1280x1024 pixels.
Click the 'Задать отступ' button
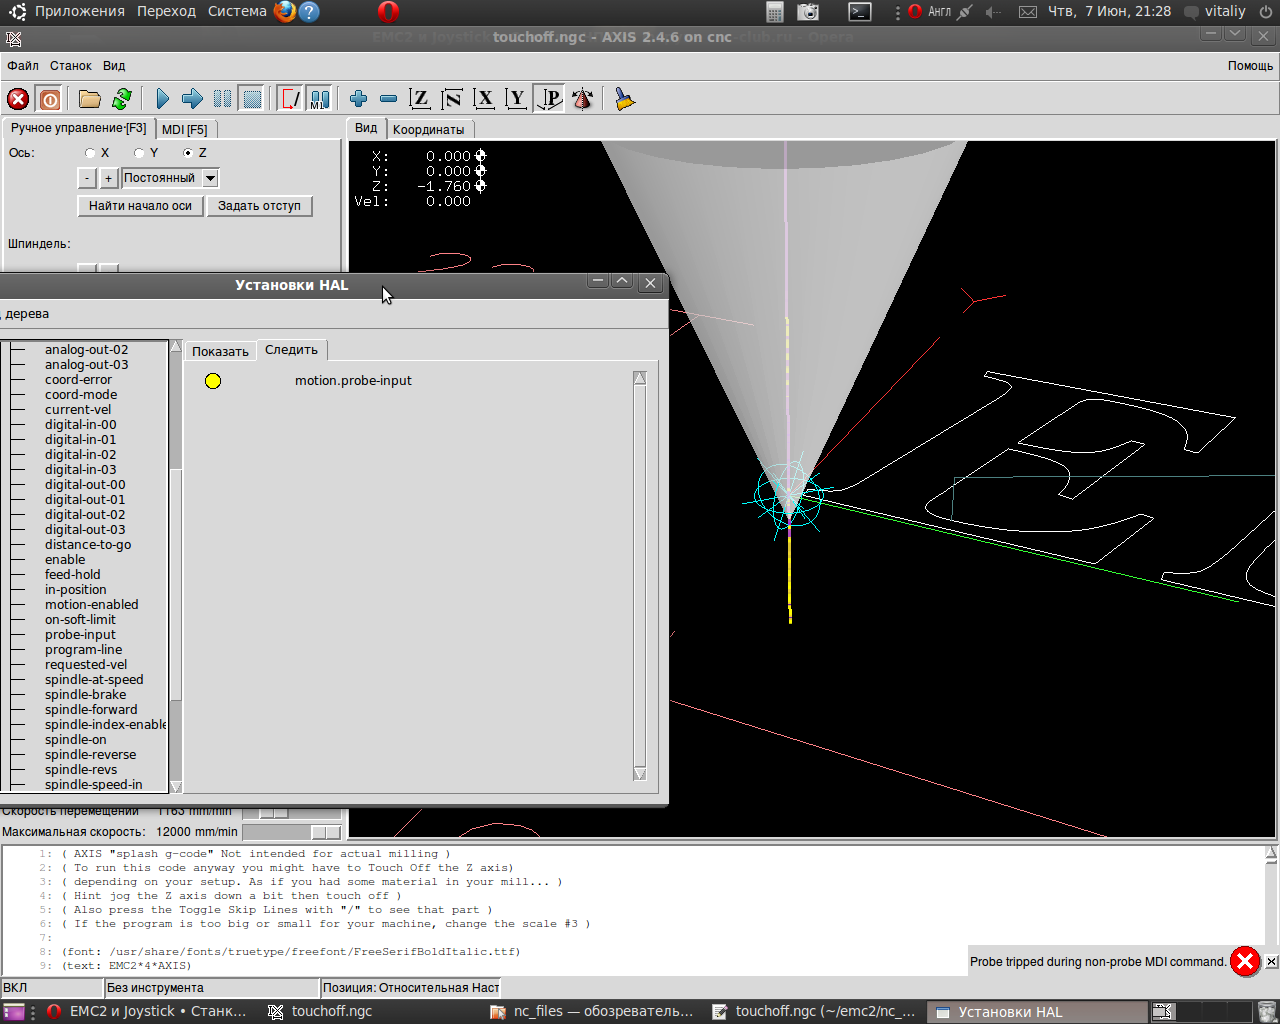coord(259,206)
